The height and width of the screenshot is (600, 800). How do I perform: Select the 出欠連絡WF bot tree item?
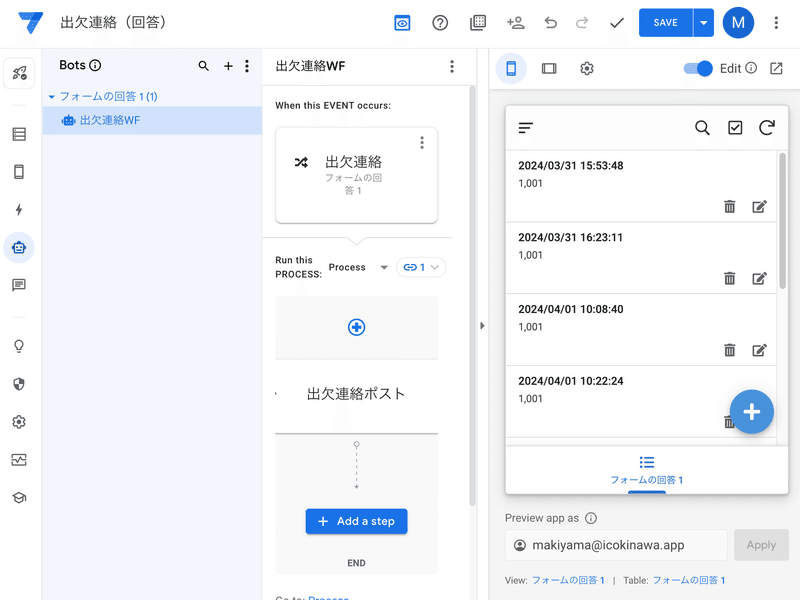152,120
